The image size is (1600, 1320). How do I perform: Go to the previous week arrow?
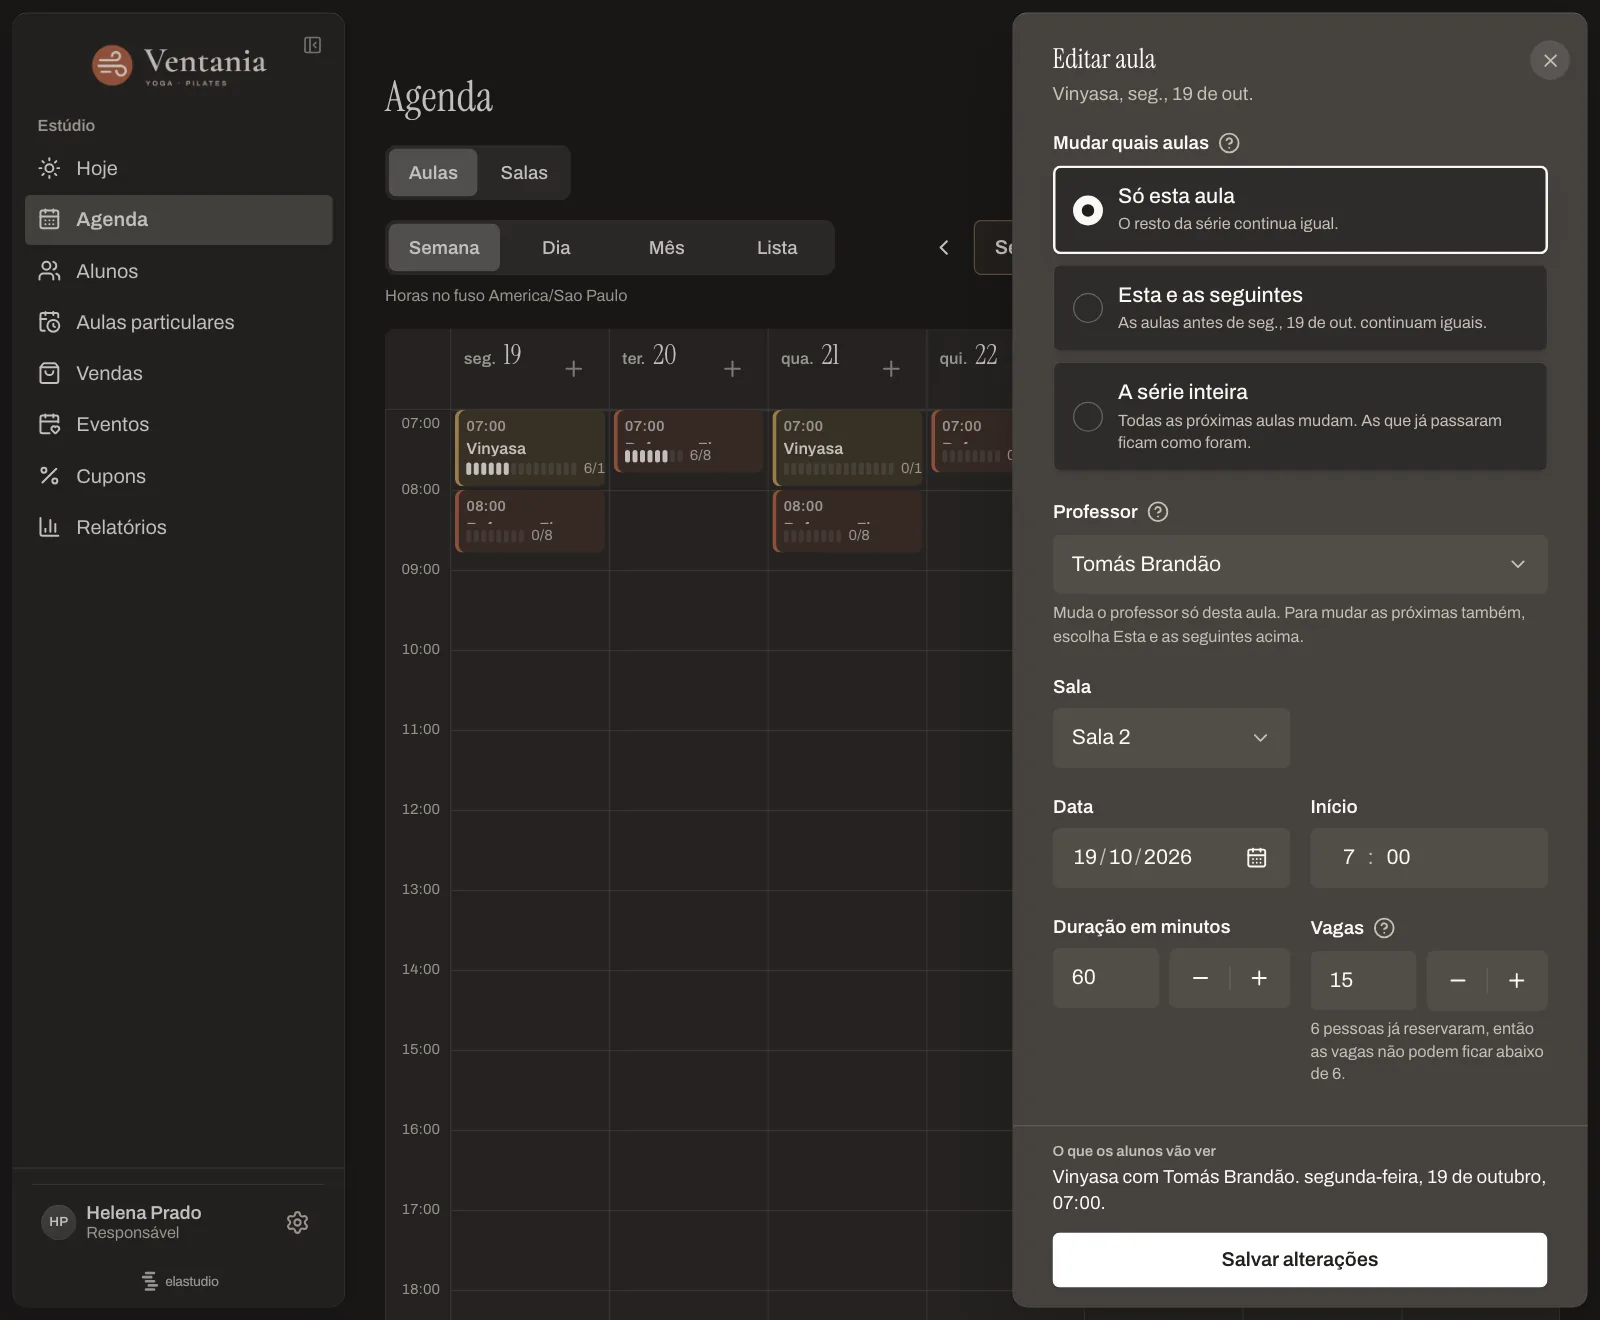tap(943, 247)
